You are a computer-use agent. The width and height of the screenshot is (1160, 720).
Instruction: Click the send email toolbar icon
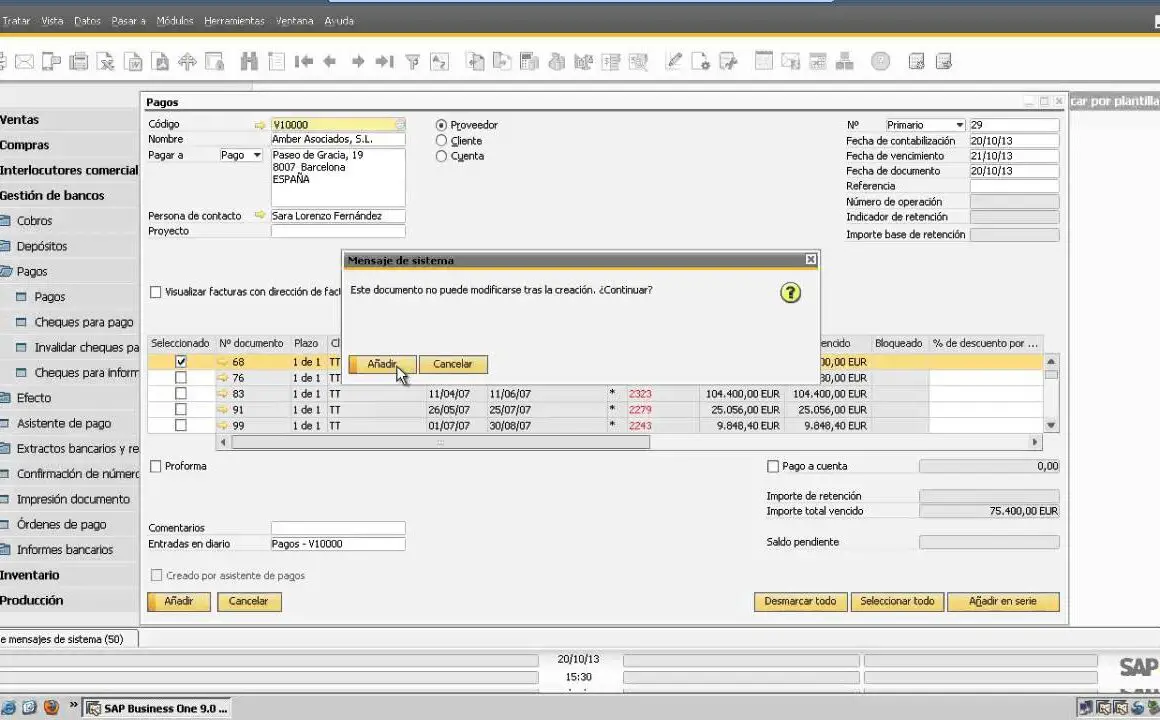coord(24,61)
